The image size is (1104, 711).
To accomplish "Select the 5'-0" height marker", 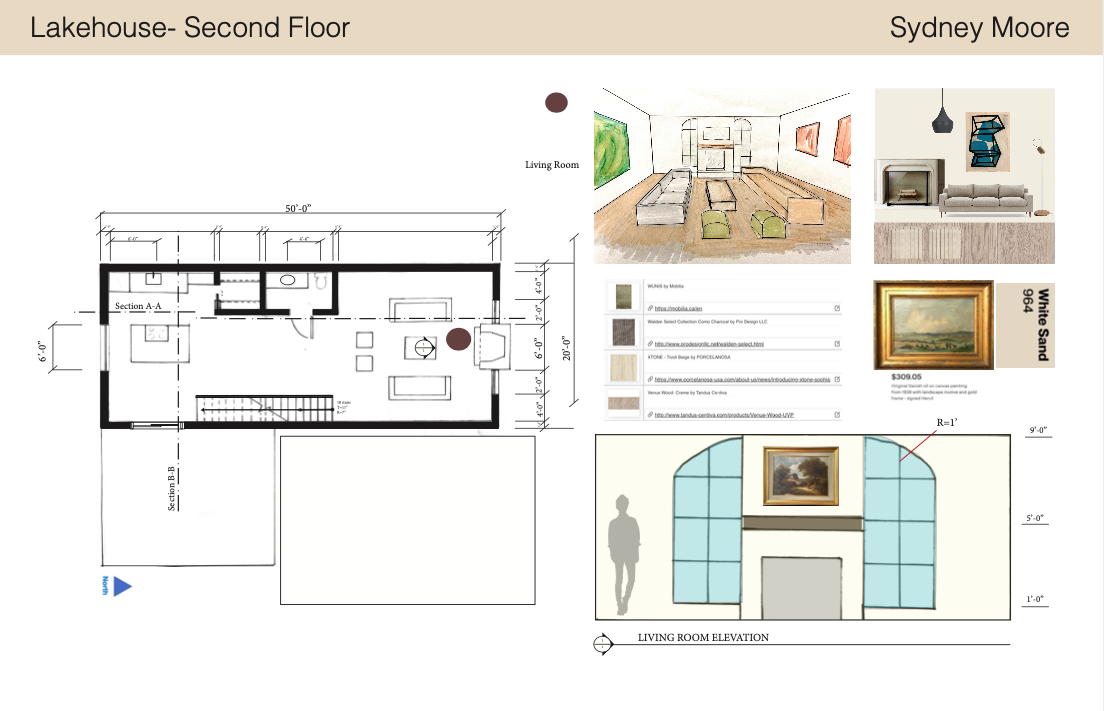I will coord(1034,518).
